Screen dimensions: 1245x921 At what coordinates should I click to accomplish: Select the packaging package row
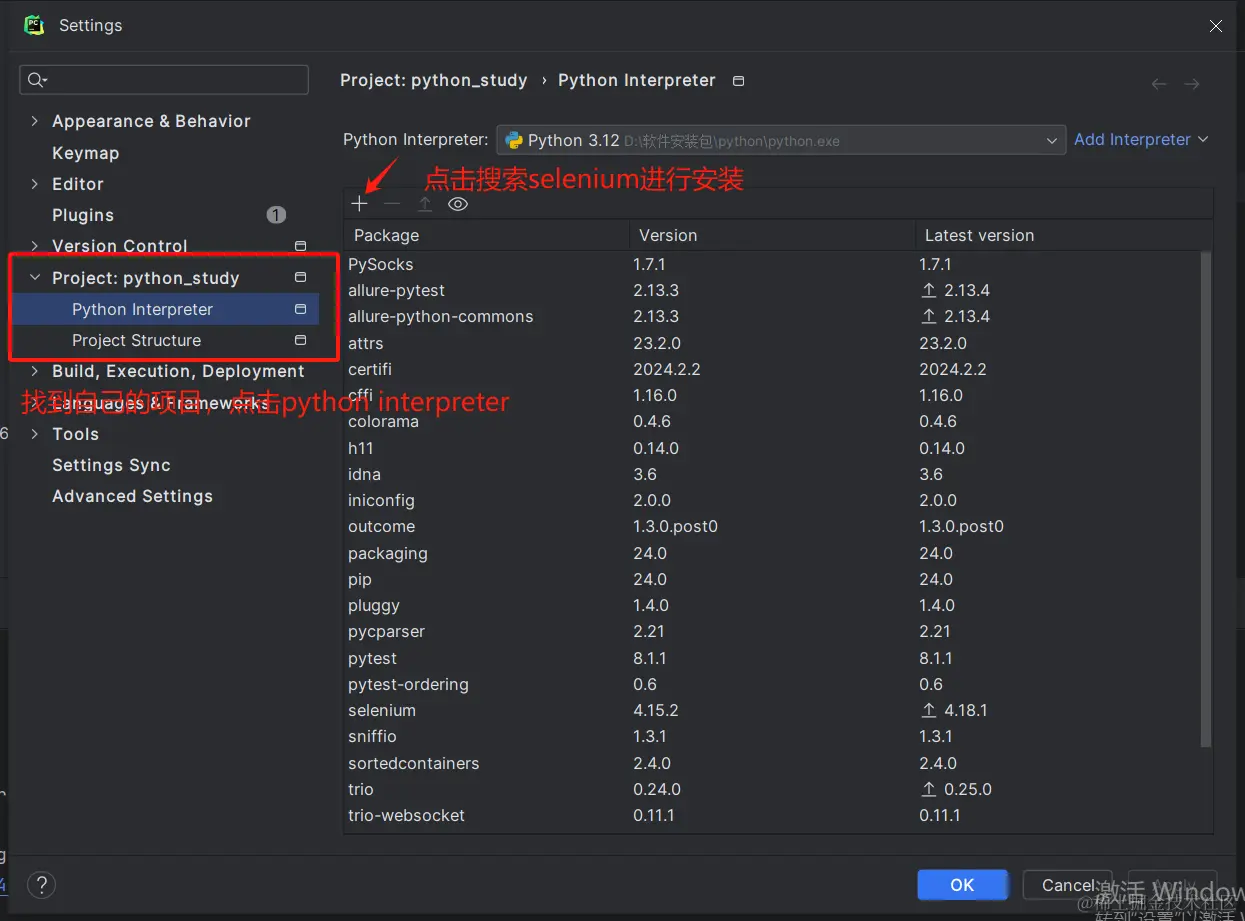tap(771, 553)
